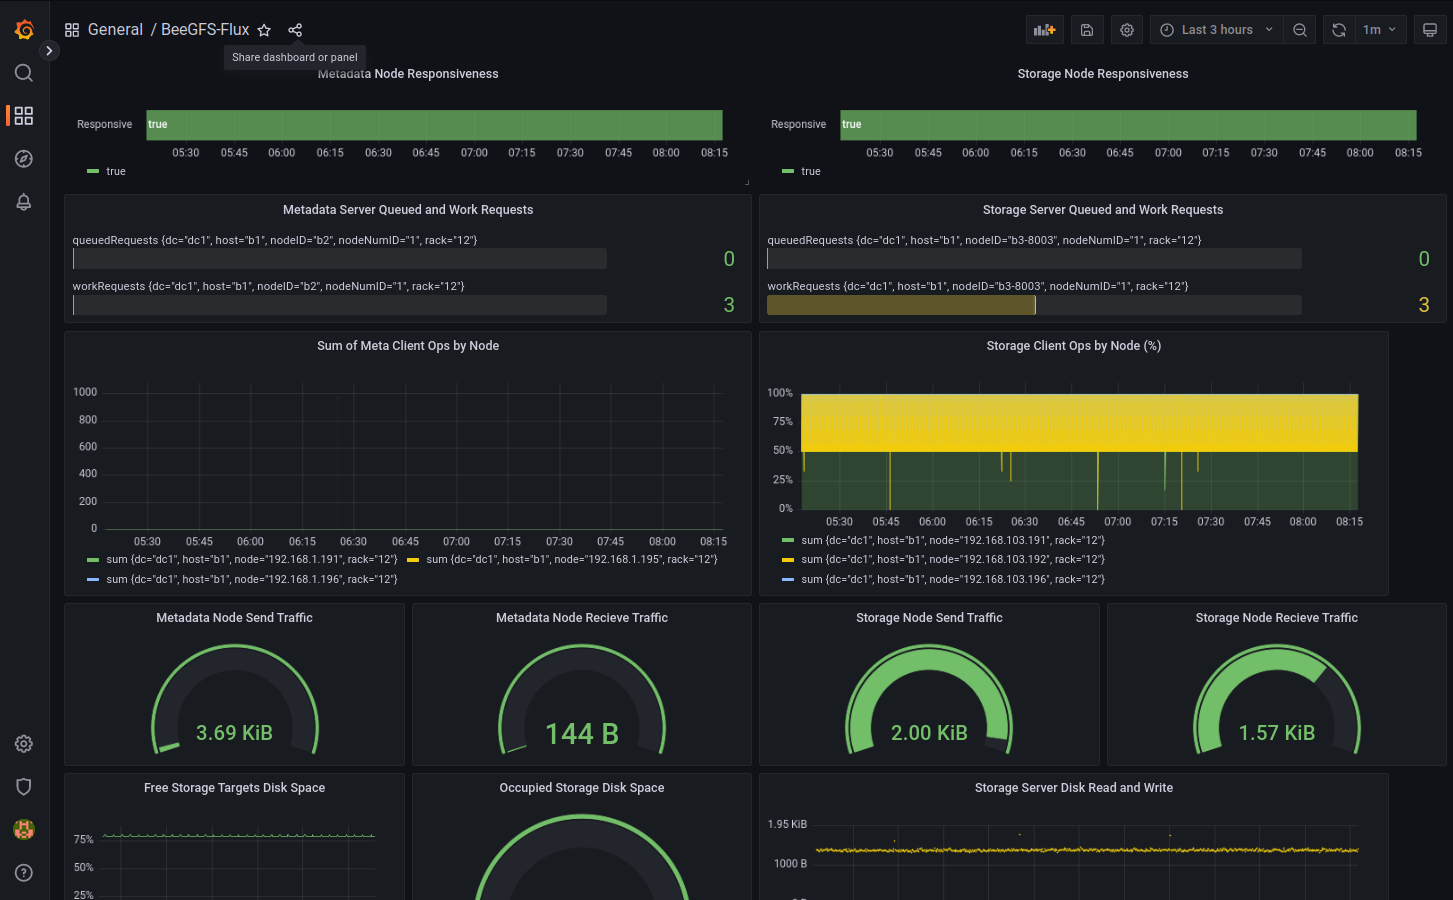
Task: Open Storage Server Disk Read and Write menu
Action: point(1074,788)
